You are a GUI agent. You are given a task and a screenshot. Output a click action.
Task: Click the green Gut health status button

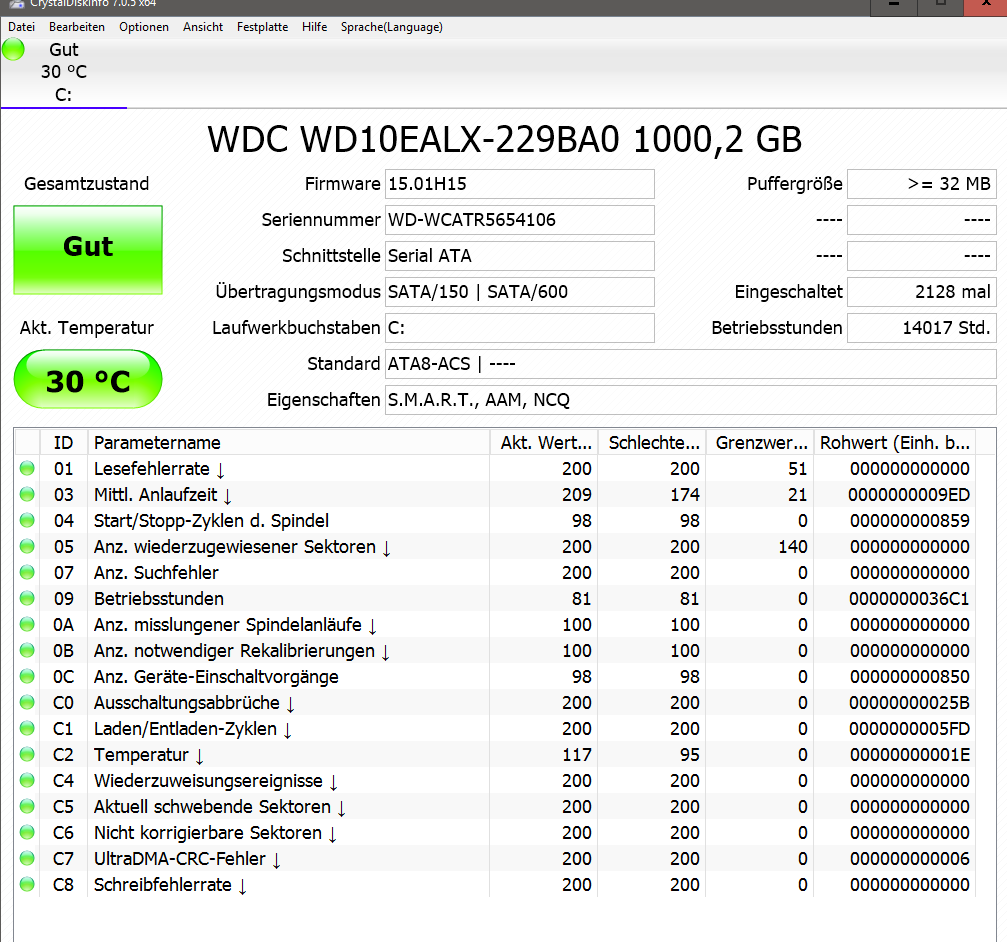tap(88, 250)
